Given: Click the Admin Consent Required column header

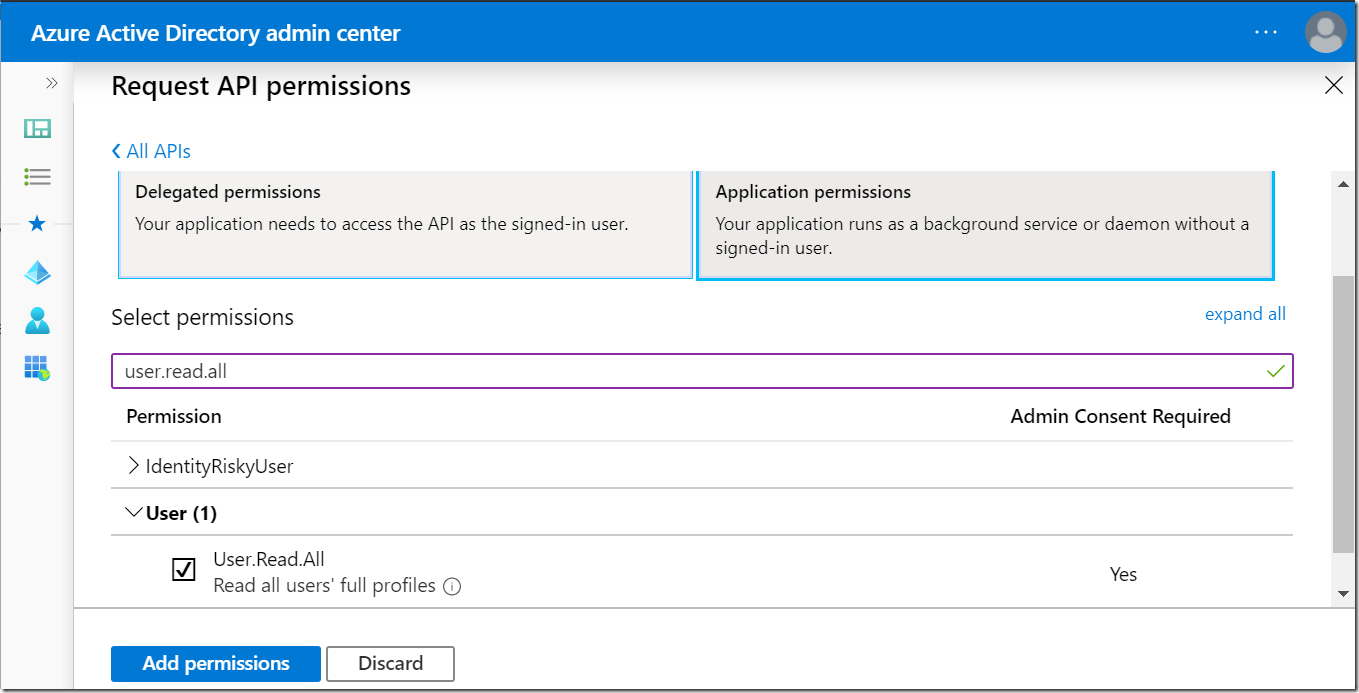Looking at the screenshot, I should click(1120, 416).
